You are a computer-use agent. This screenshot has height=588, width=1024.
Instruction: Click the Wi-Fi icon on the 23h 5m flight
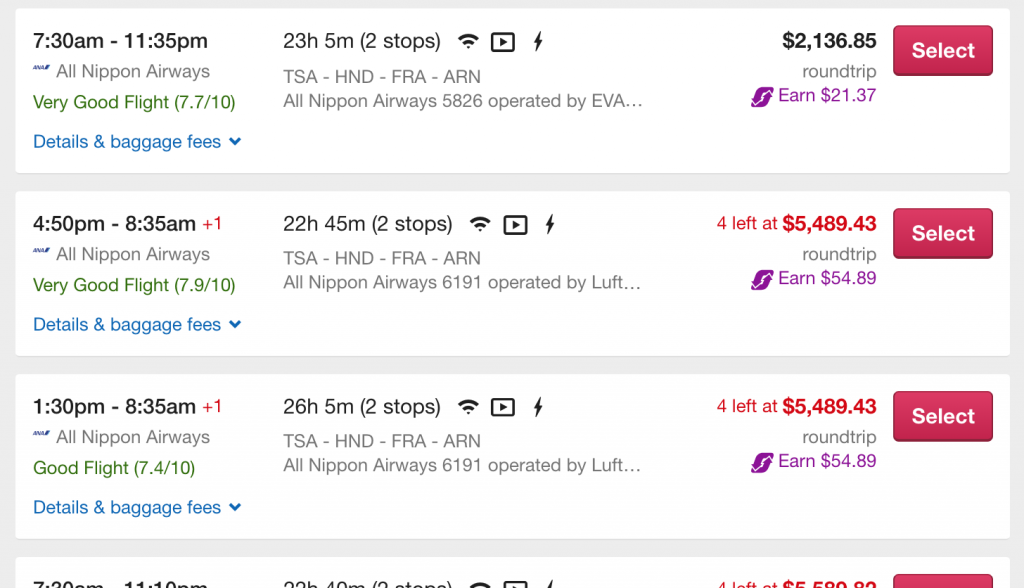(468, 42)
